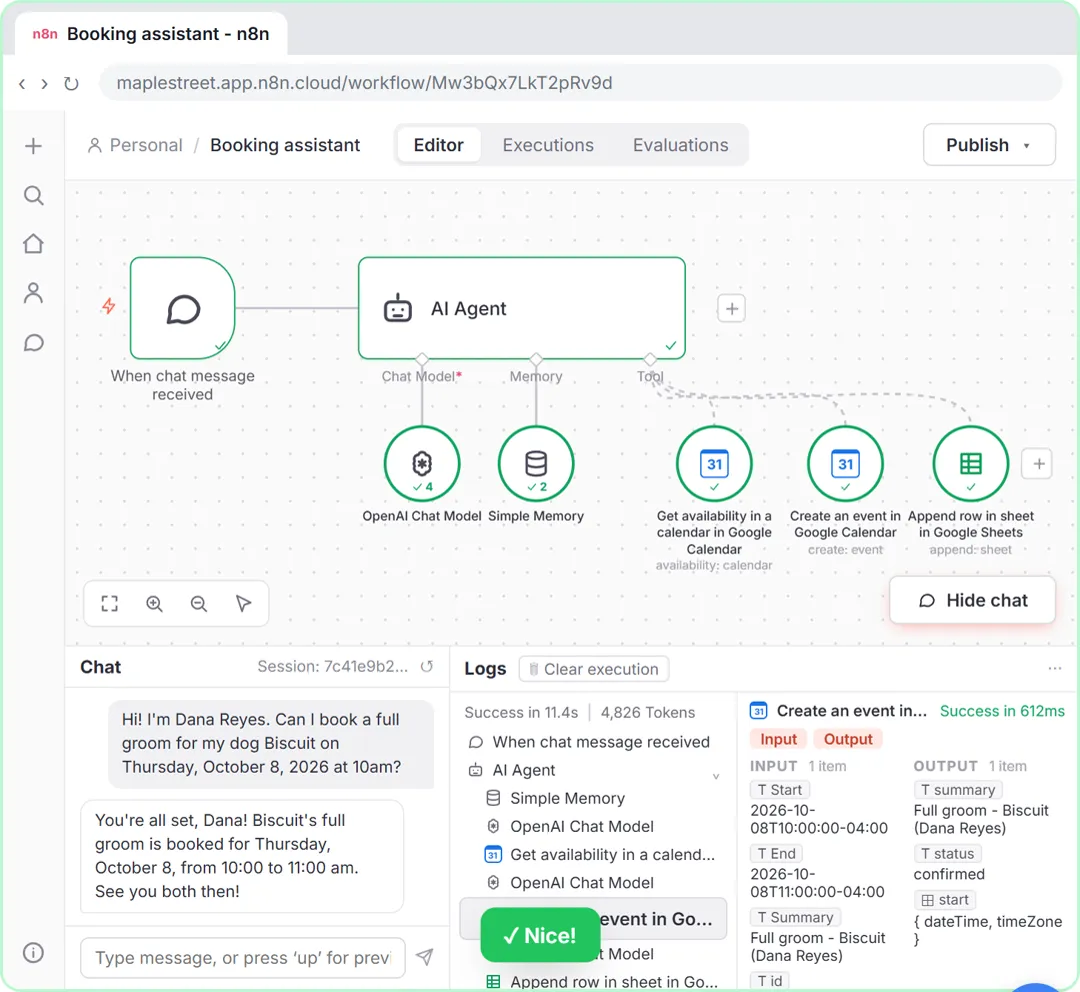Zoom in on the canvas
The image size is (1080, 992).
click(154, 604)
